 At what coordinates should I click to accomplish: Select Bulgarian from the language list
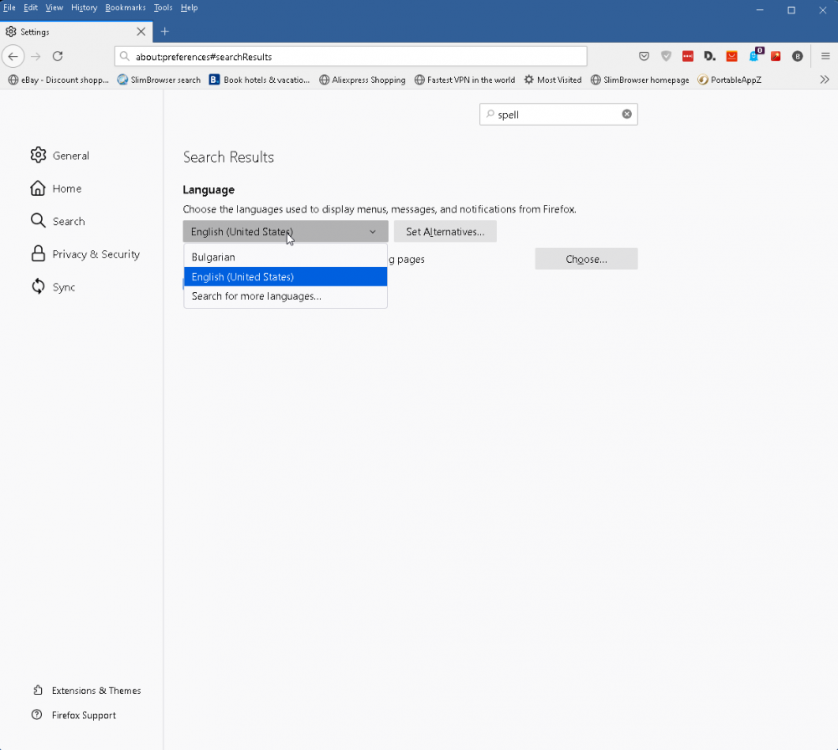click(x=285, y=257)
